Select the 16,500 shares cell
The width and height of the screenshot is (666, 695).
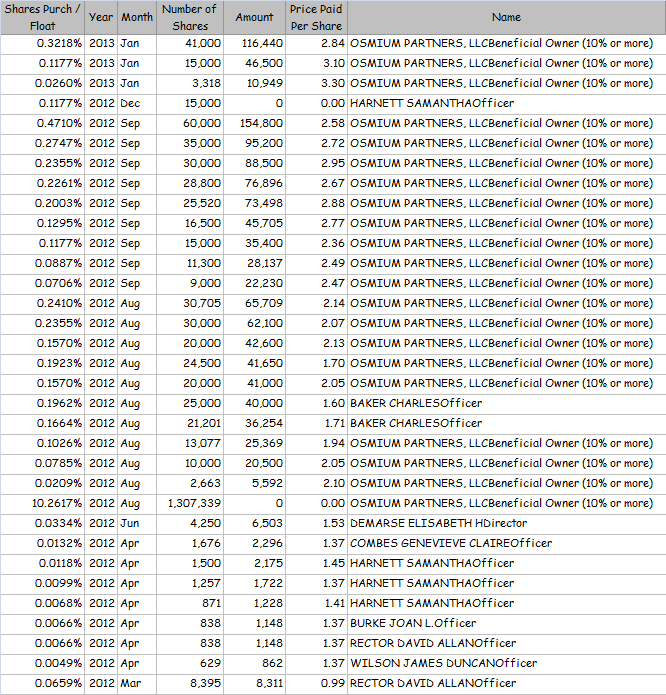190,223
